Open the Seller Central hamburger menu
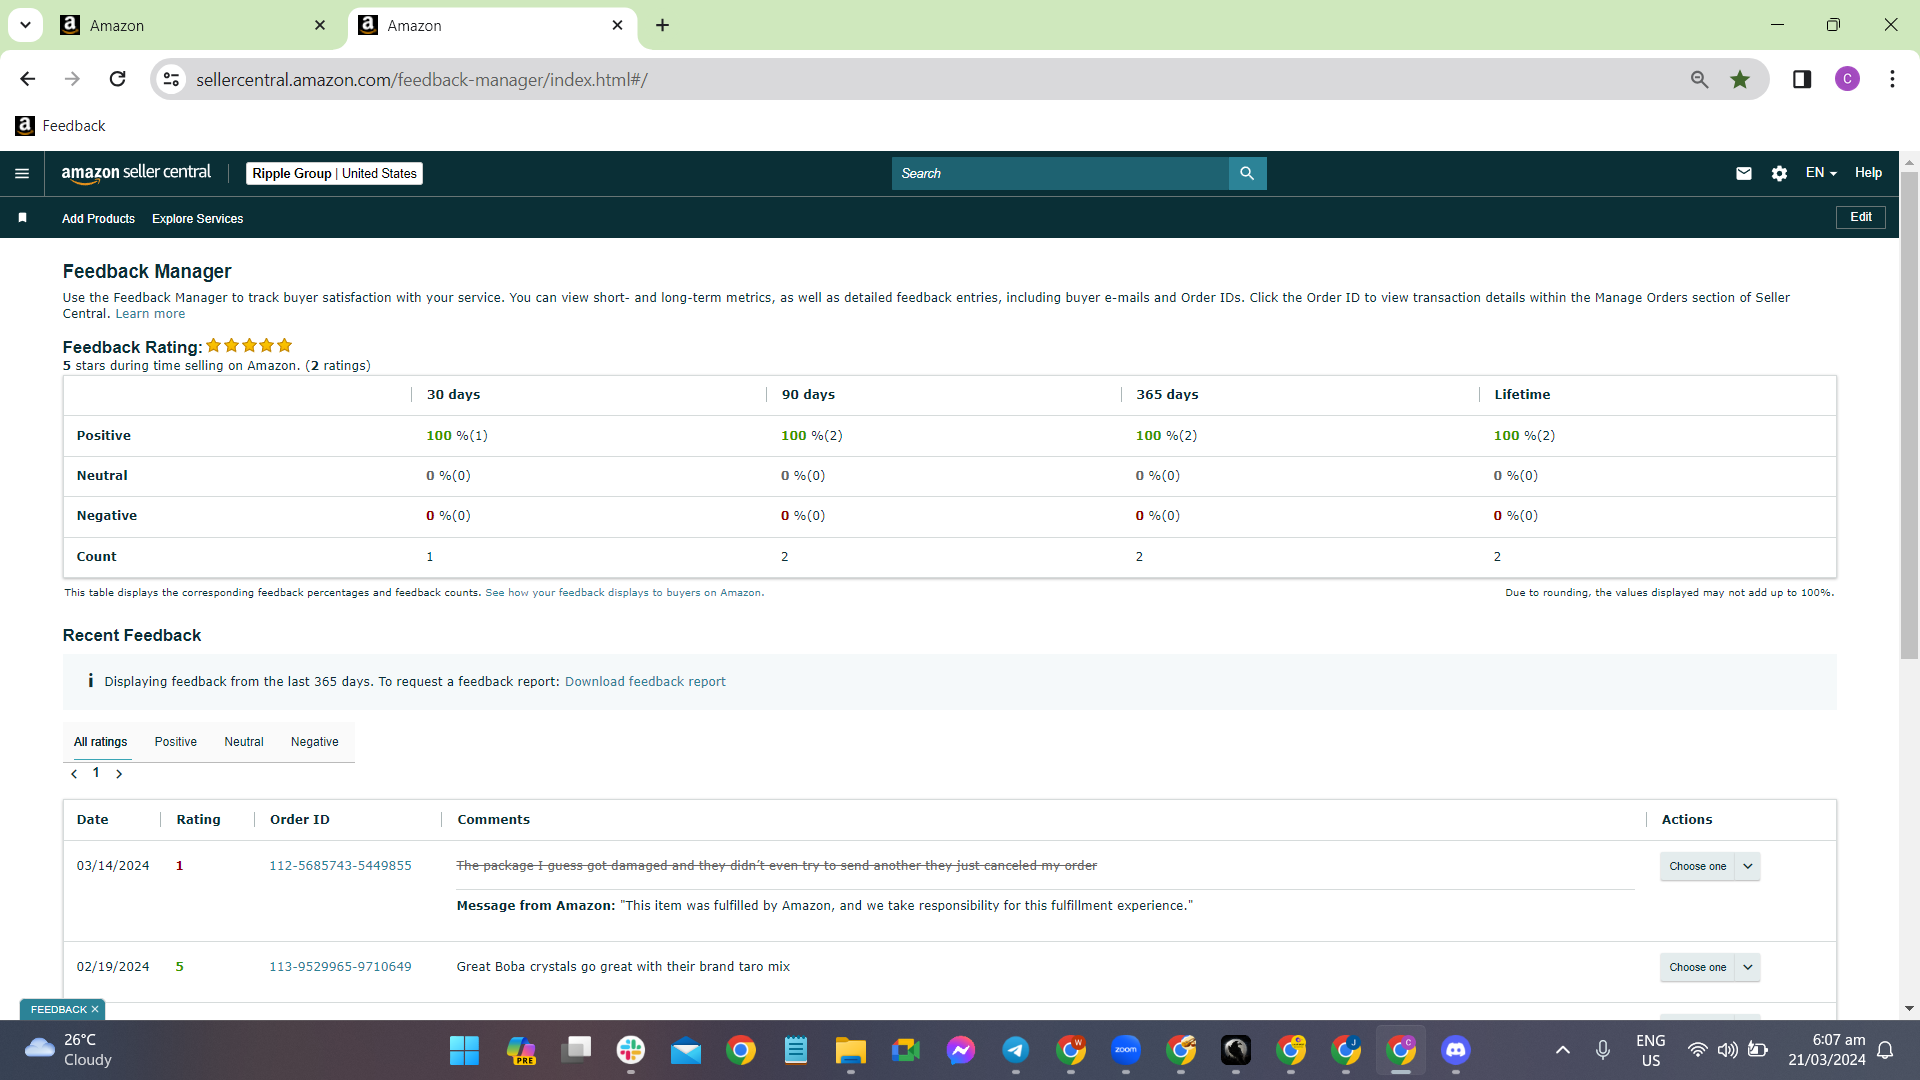 tap(22, 174)
